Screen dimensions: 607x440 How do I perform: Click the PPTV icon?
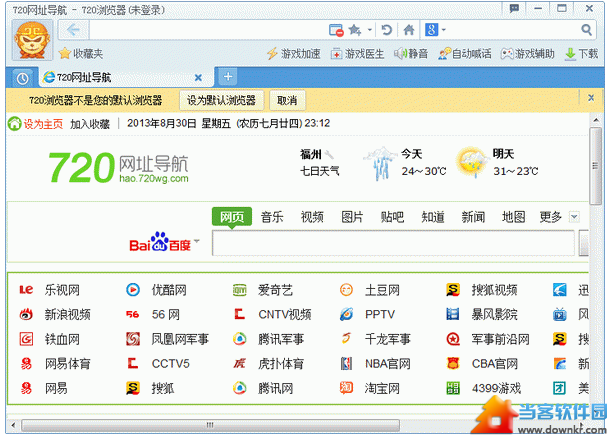(x=346, y=314)
